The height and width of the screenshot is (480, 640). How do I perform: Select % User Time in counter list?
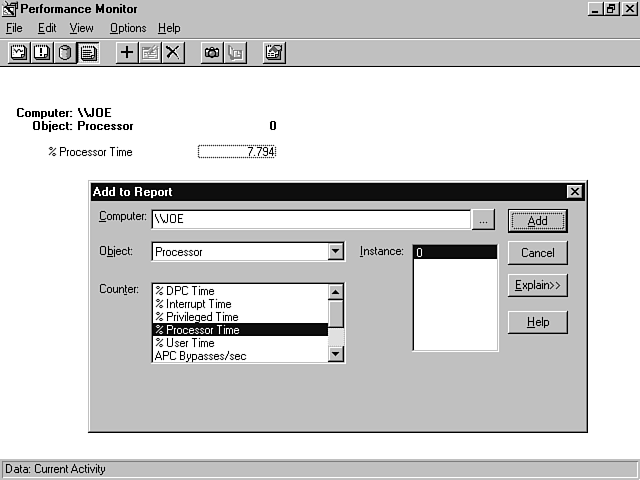point(187,343)
